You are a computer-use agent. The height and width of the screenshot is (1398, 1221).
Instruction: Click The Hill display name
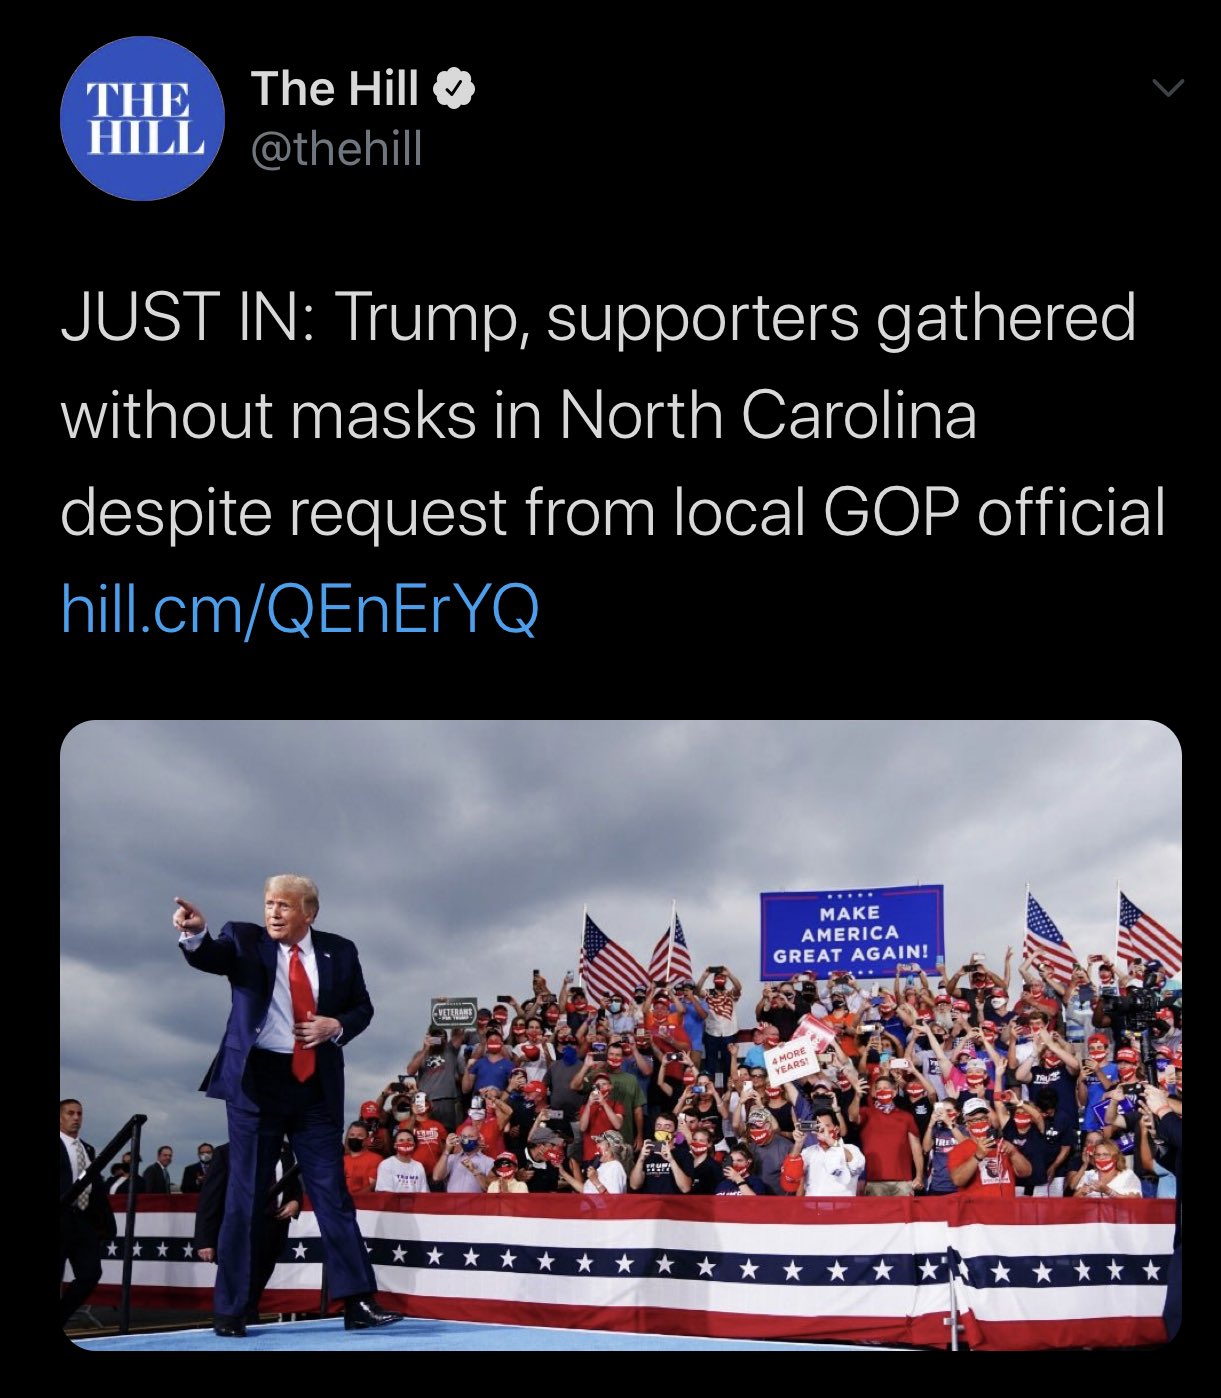(335, 89)
